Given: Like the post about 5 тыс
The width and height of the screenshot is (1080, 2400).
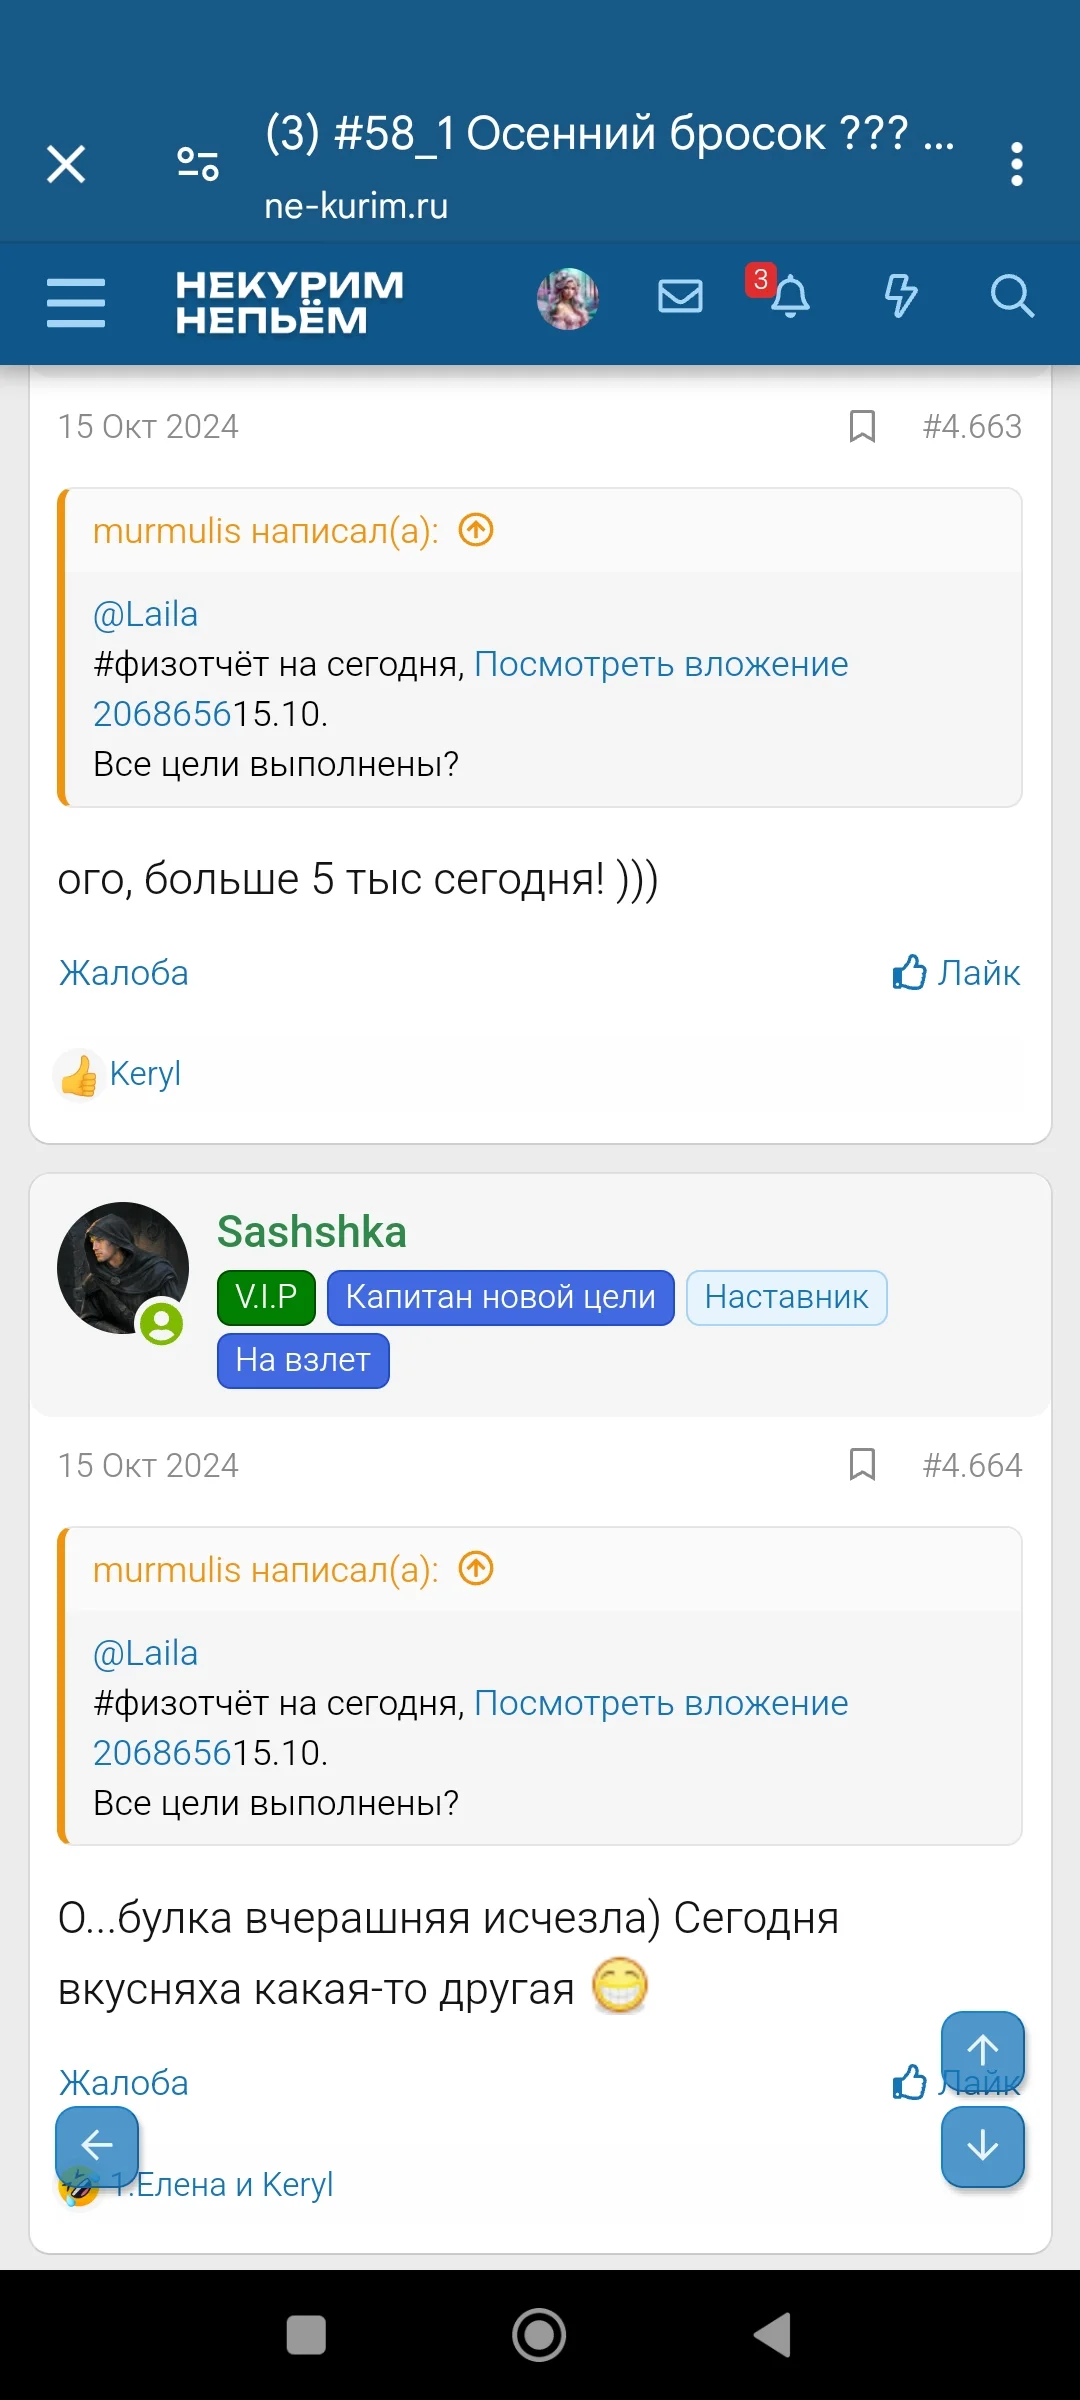Looking at the screenshot, I should (x=956, y=973).
